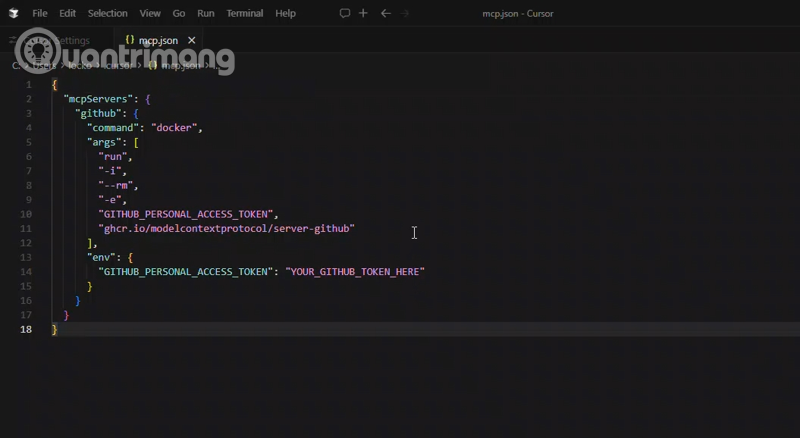
Task: Click line number 18 in gutter
Action: [x=26, y=329]
